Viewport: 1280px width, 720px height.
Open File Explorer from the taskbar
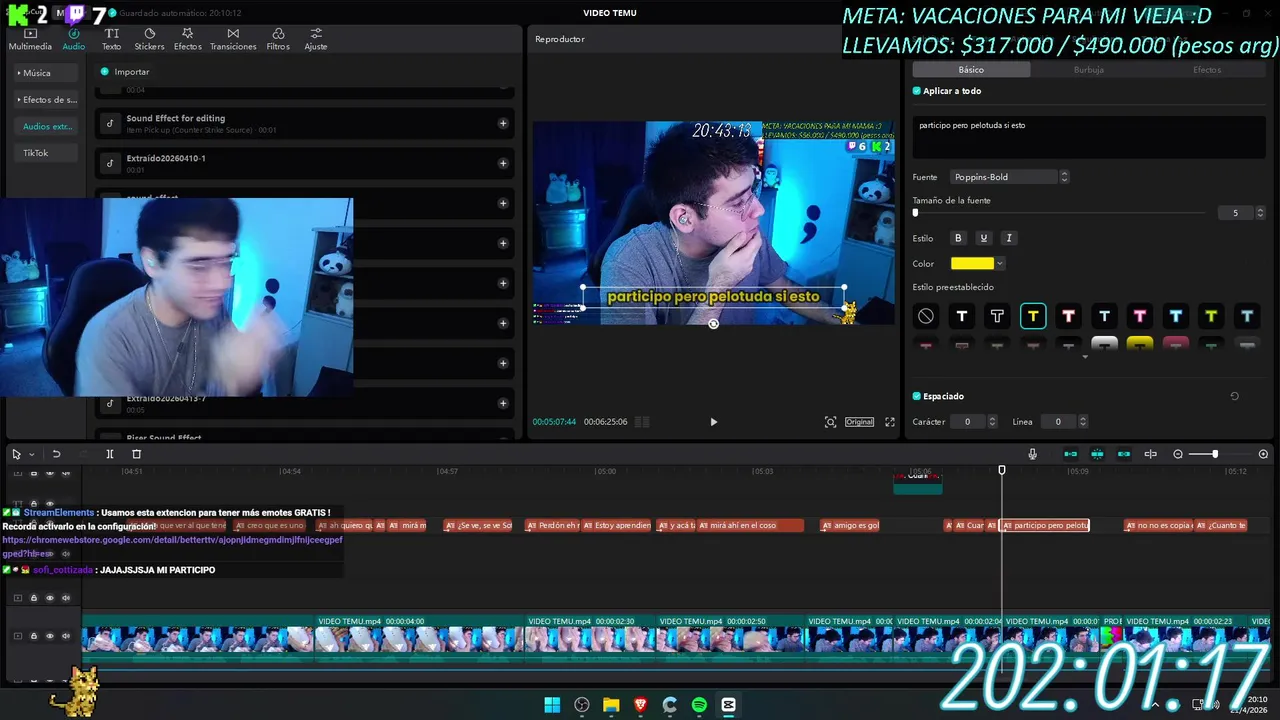611,705
